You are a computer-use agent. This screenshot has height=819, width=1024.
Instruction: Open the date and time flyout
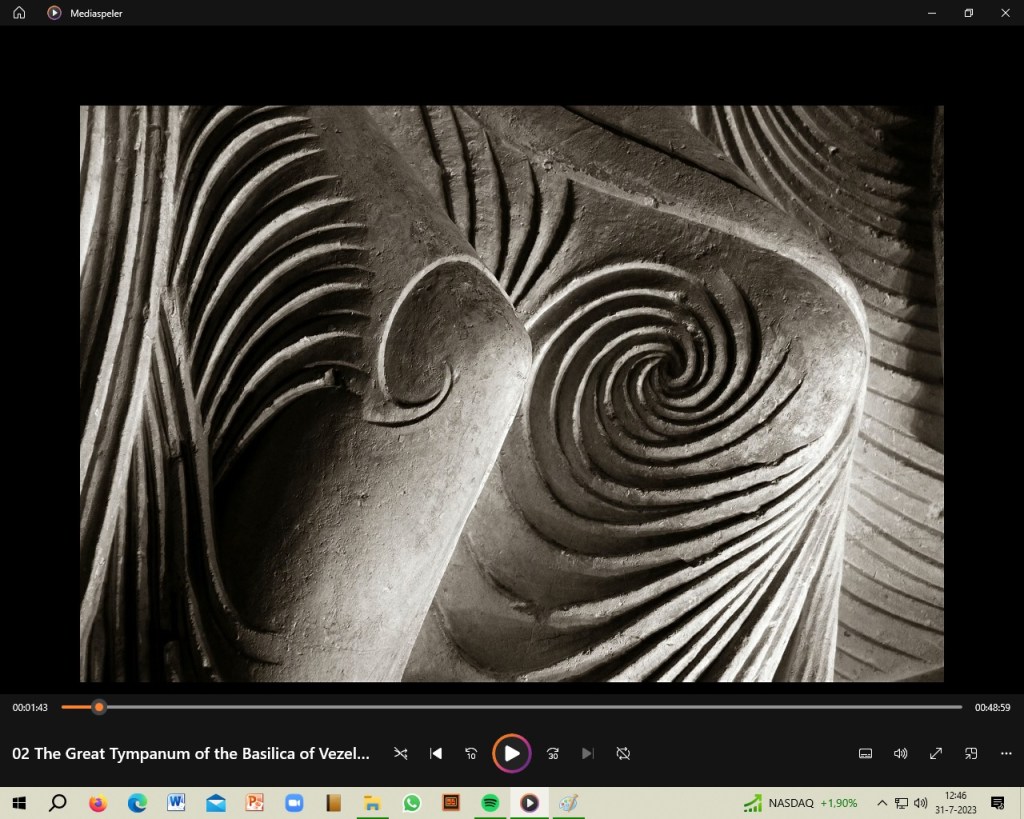tap(955, 803)
